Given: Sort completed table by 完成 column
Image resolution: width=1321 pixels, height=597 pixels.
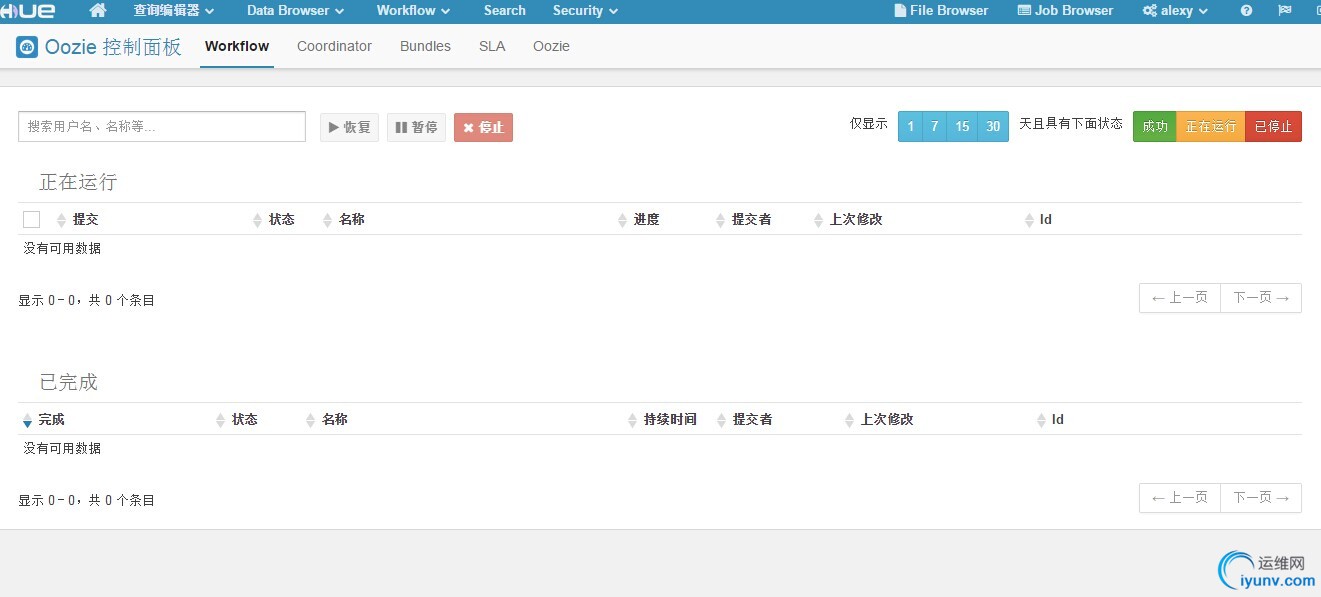Looking at the screenshot, I should pos(51,420).
